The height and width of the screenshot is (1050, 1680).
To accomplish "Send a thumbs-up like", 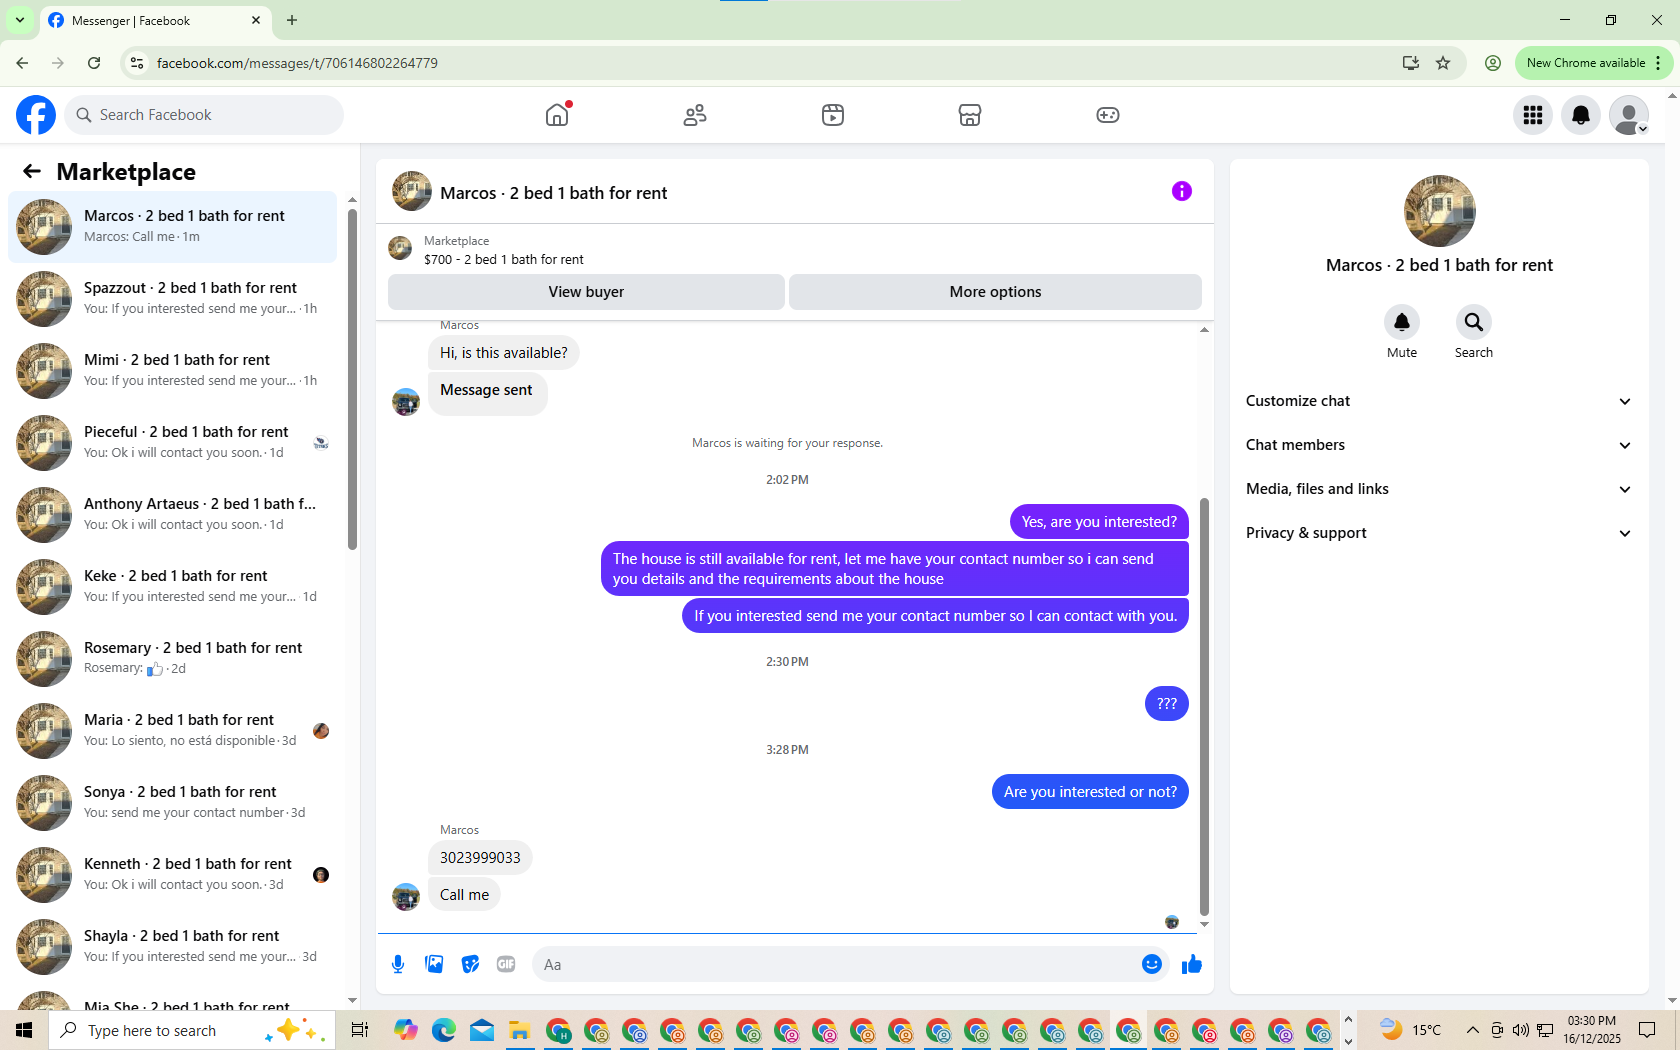I will coord(1192,964).
